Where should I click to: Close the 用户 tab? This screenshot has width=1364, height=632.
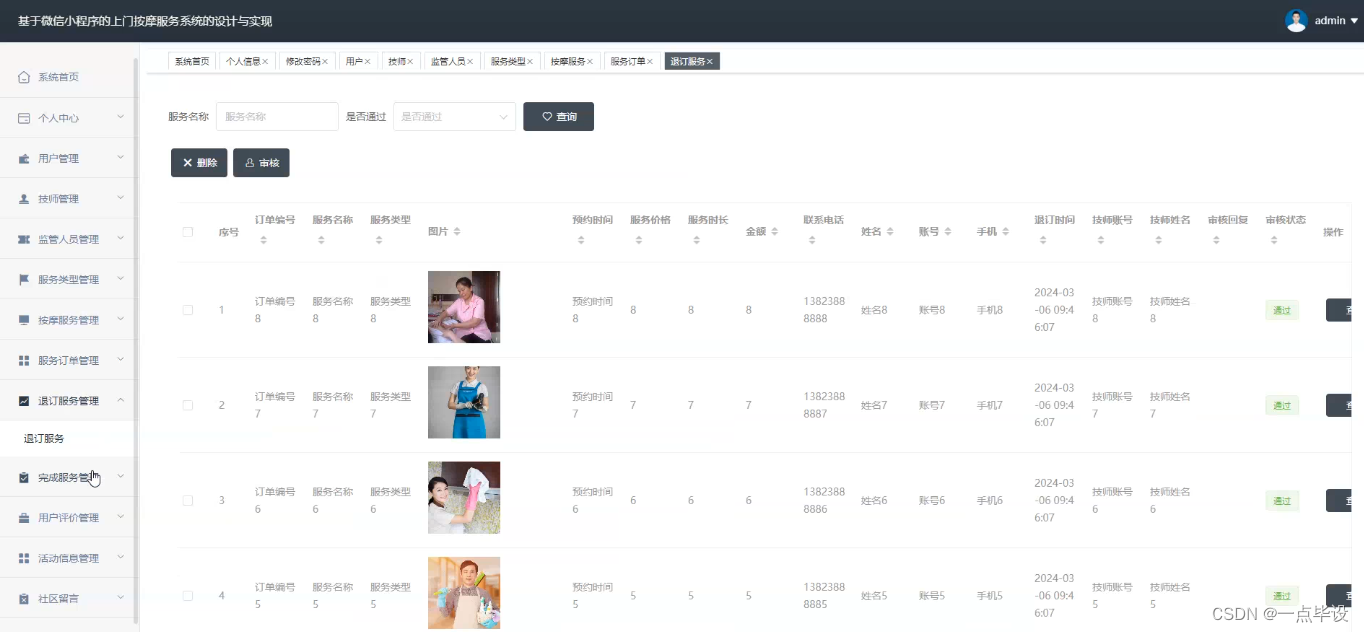367,61
